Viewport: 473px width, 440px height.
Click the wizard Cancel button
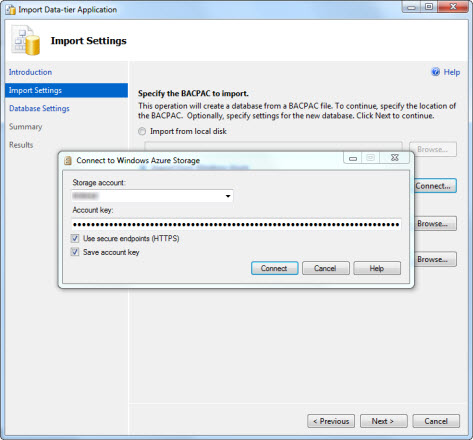[x=436, y=421]
